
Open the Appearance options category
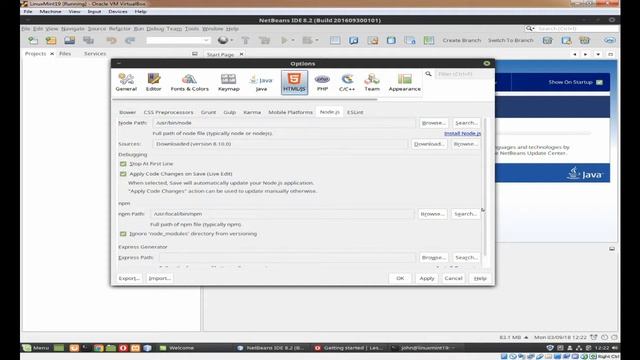[x=404, y=82]
